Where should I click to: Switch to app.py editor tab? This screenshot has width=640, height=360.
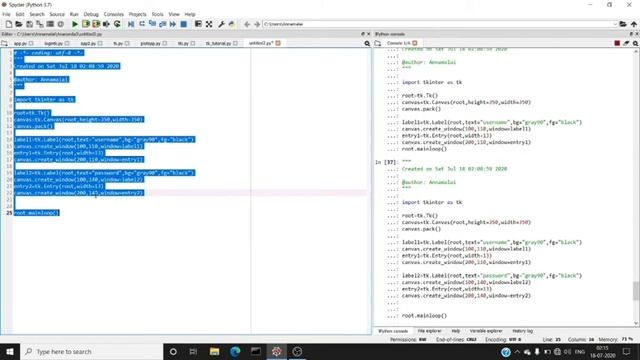(x=20, y=43)
